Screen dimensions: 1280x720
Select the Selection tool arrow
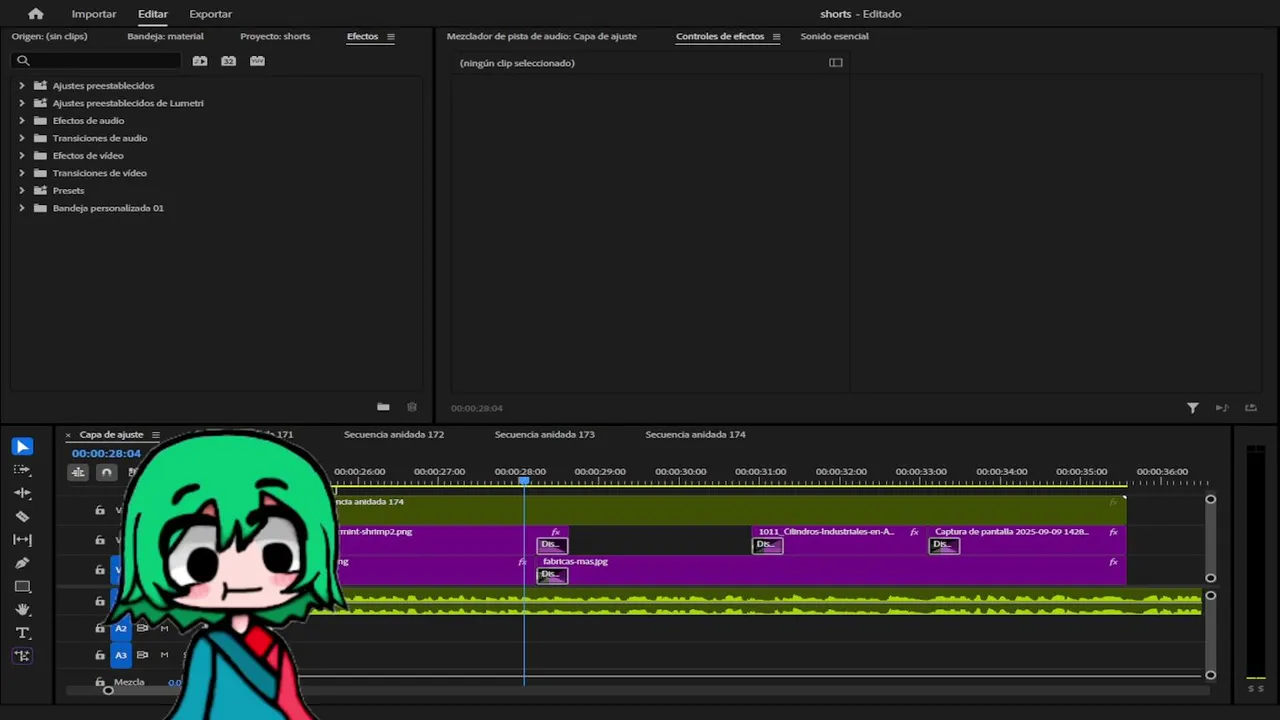click(x=22, y=446)
